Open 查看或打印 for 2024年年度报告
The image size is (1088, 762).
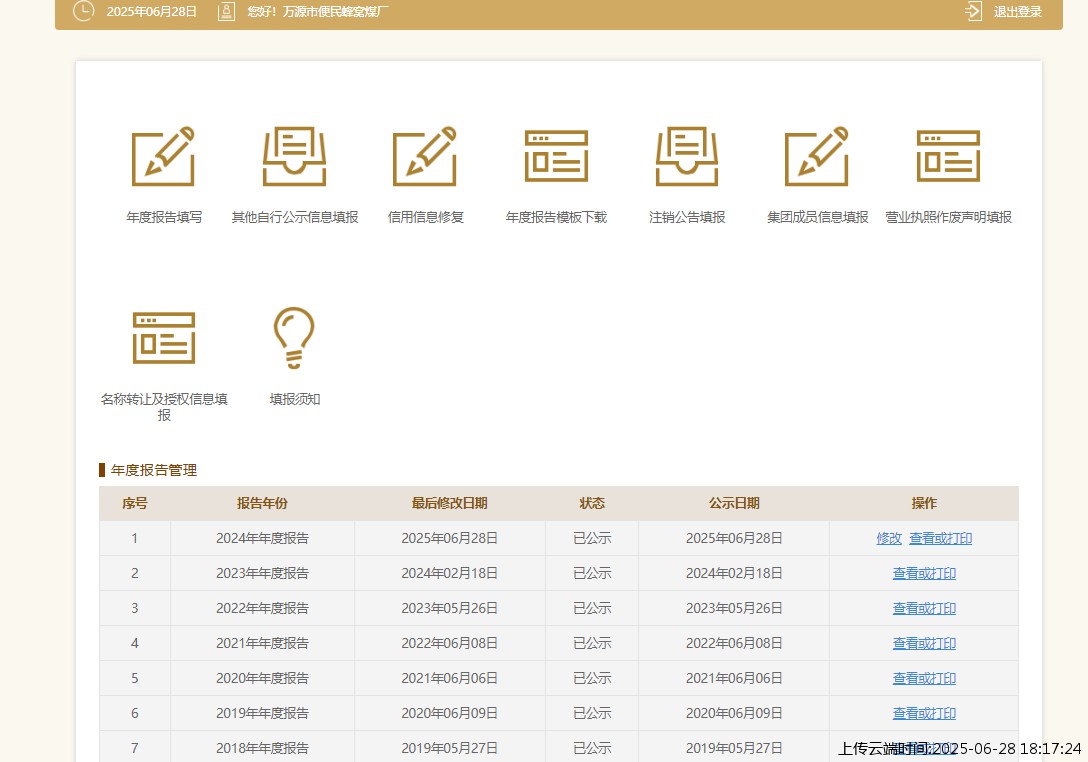[940, 539]
